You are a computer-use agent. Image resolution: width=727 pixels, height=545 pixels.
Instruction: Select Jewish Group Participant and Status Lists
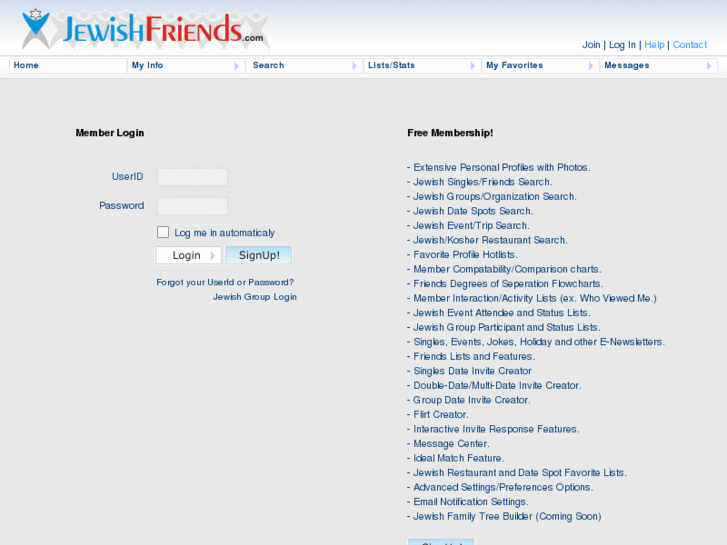pyautogui.click(x=504, y=327)
